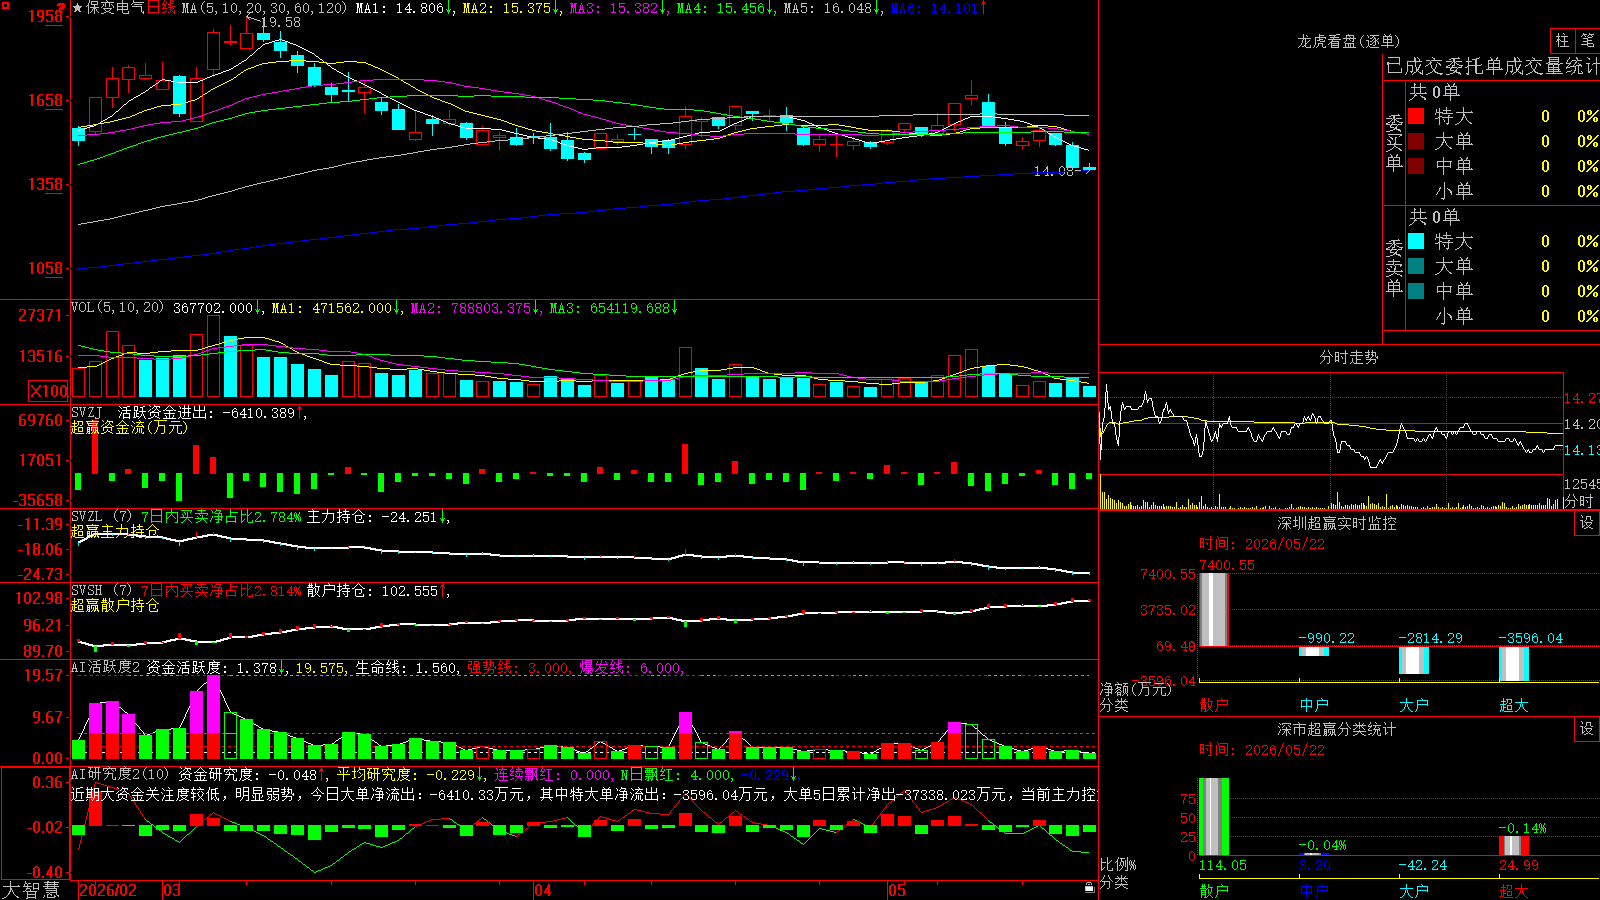Screen dimensions: 1600x900
Task: Select dark red 中单 swatch under 委买单
Action: (x=1416, y=166)
